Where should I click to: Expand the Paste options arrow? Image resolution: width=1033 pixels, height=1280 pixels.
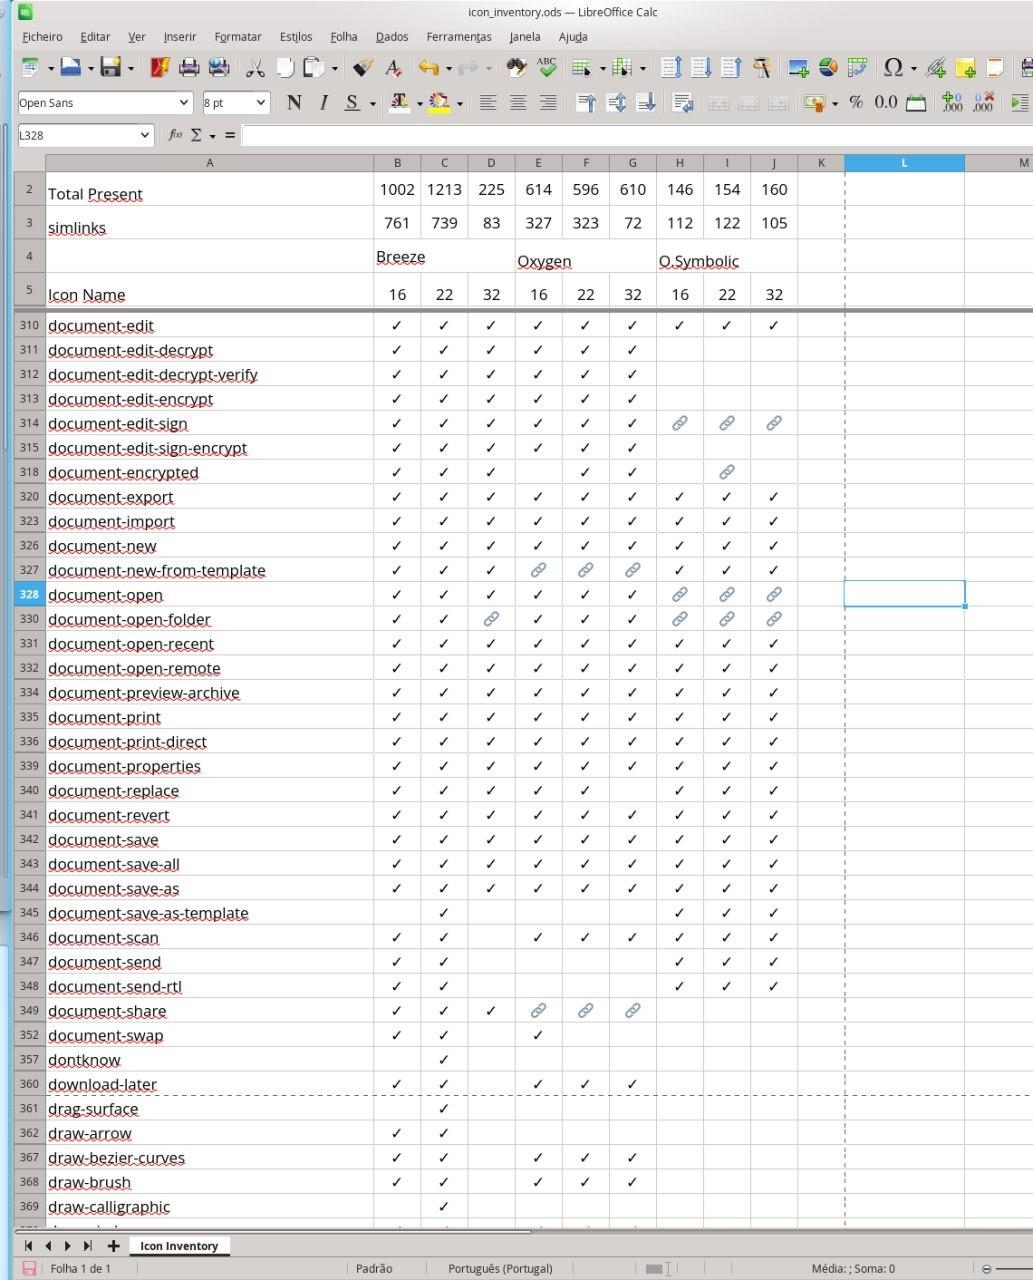pyautogui.click(x=335, y=68)
